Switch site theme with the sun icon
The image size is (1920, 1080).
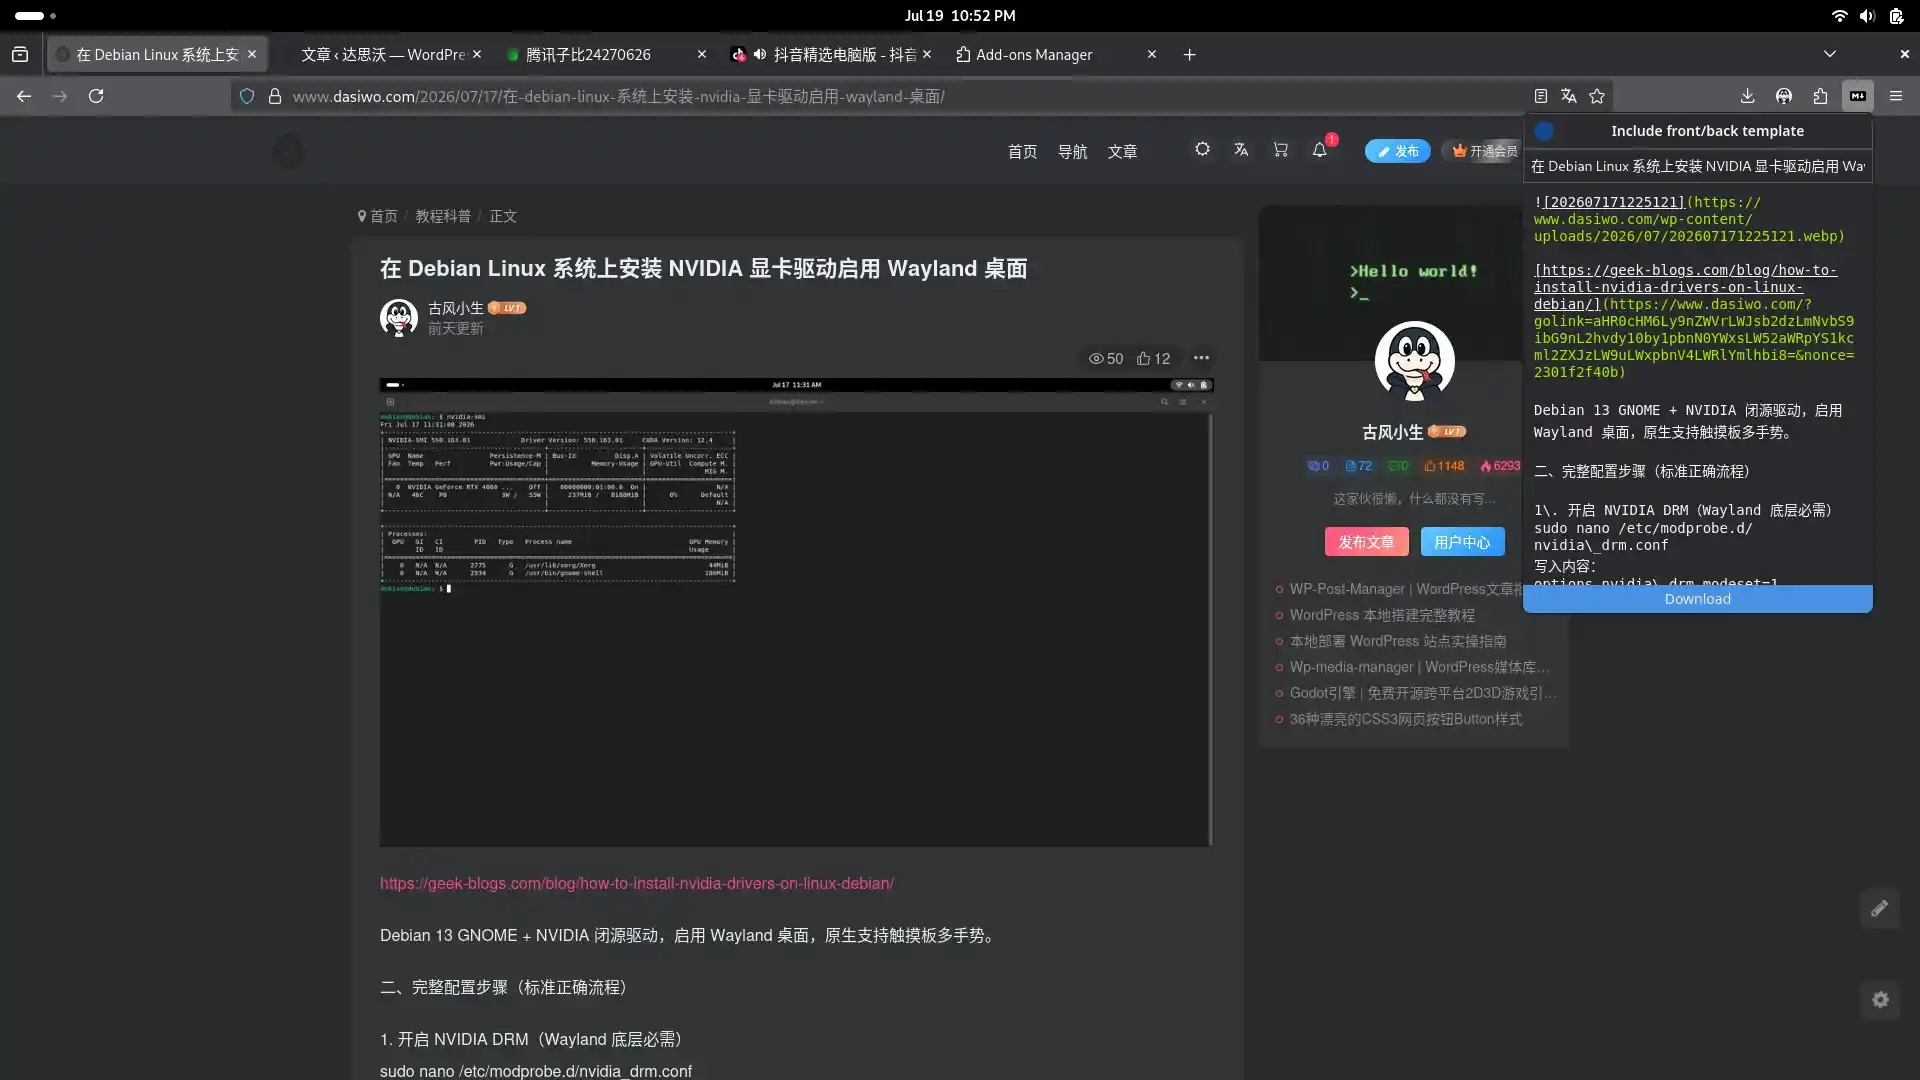[1202, 149]
